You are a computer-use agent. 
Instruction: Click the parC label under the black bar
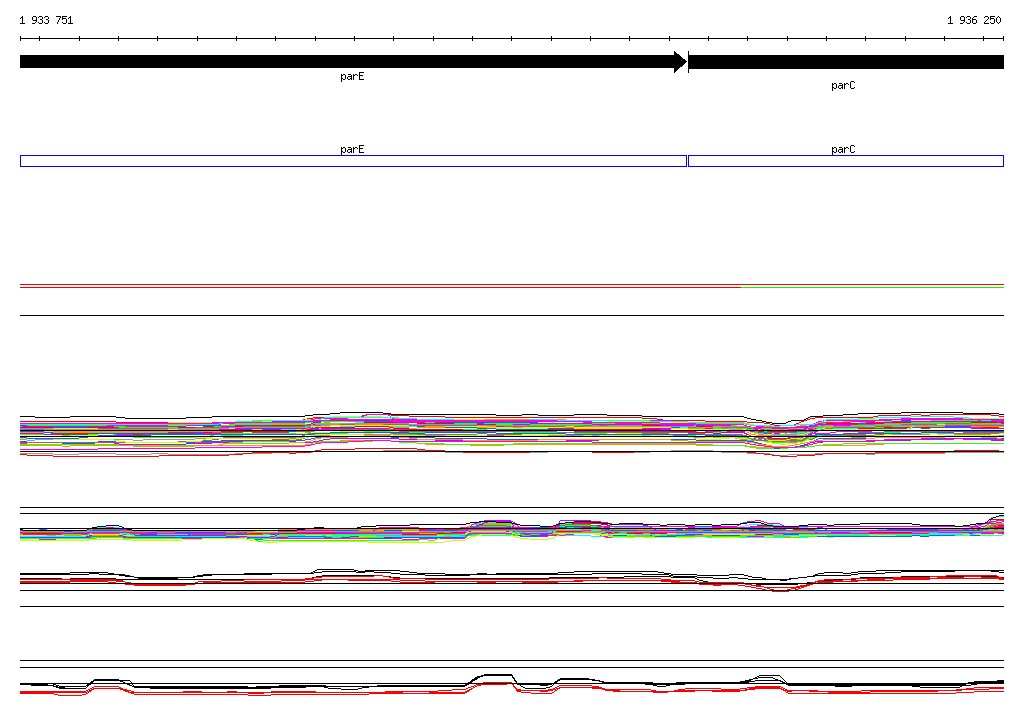pyautogui.click(x=843, y=86)
